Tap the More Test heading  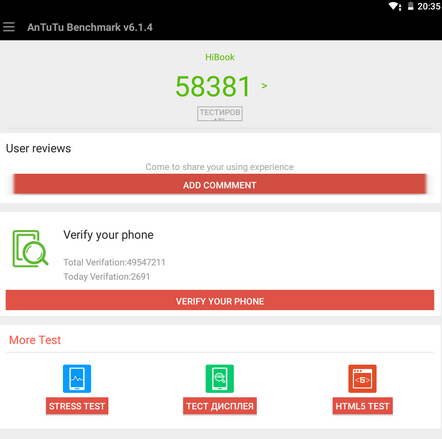tap(35, 340)
